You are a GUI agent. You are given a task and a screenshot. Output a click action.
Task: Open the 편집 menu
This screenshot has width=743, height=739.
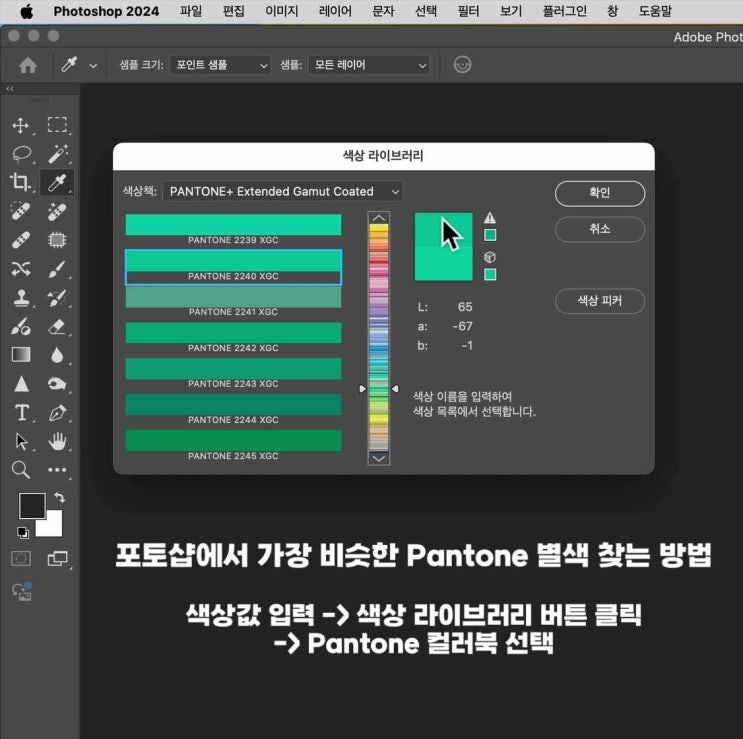[234, 11]
